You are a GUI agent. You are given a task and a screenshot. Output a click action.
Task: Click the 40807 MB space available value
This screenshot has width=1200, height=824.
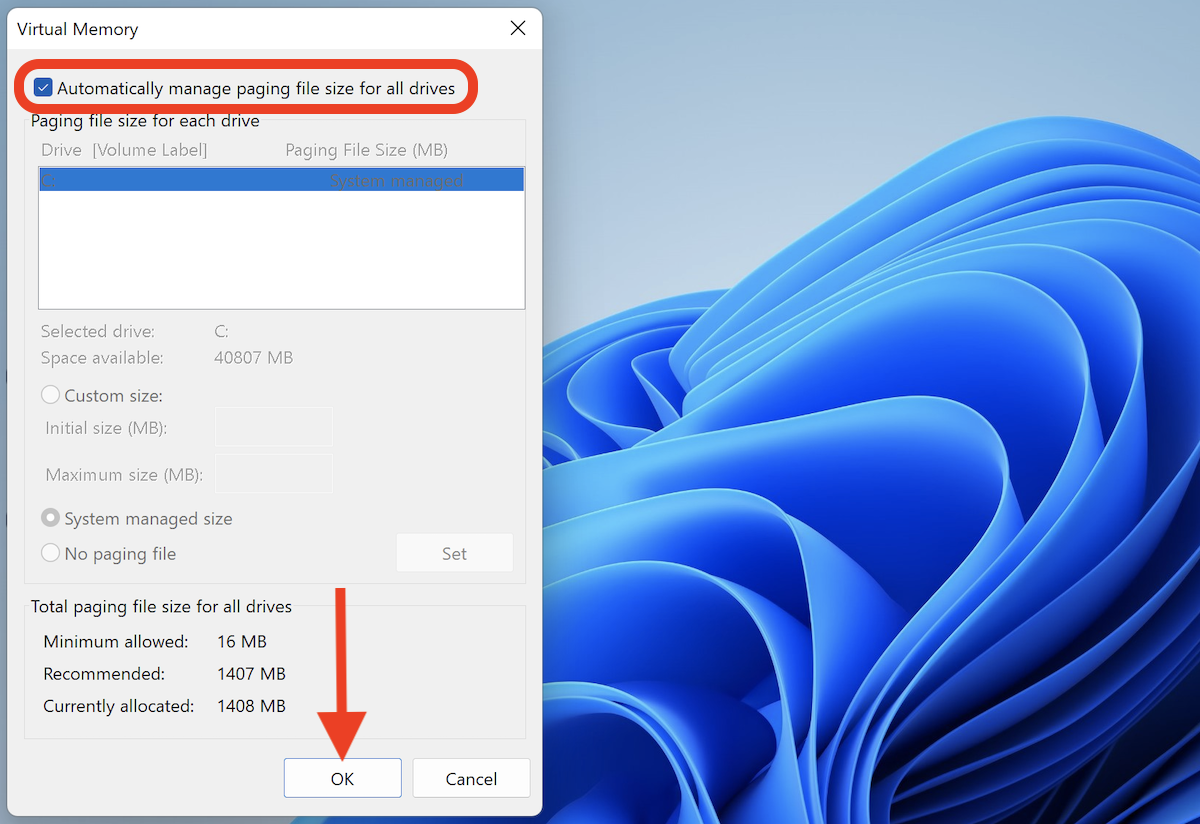254,357
